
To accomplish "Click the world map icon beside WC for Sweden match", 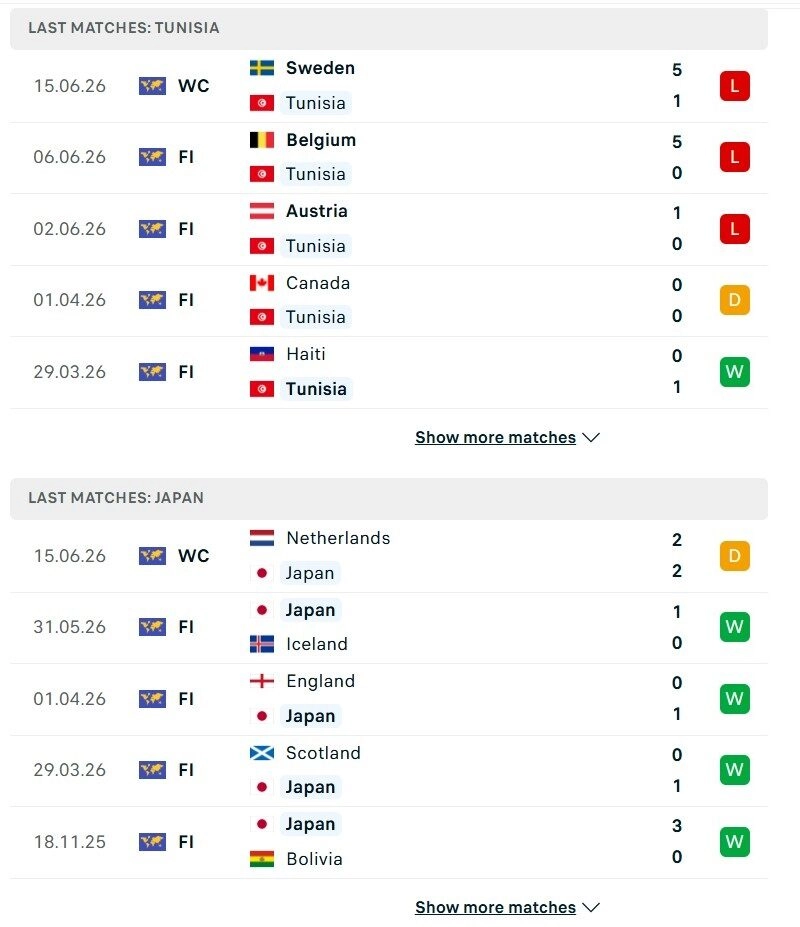I will click(x=152, y=86).
